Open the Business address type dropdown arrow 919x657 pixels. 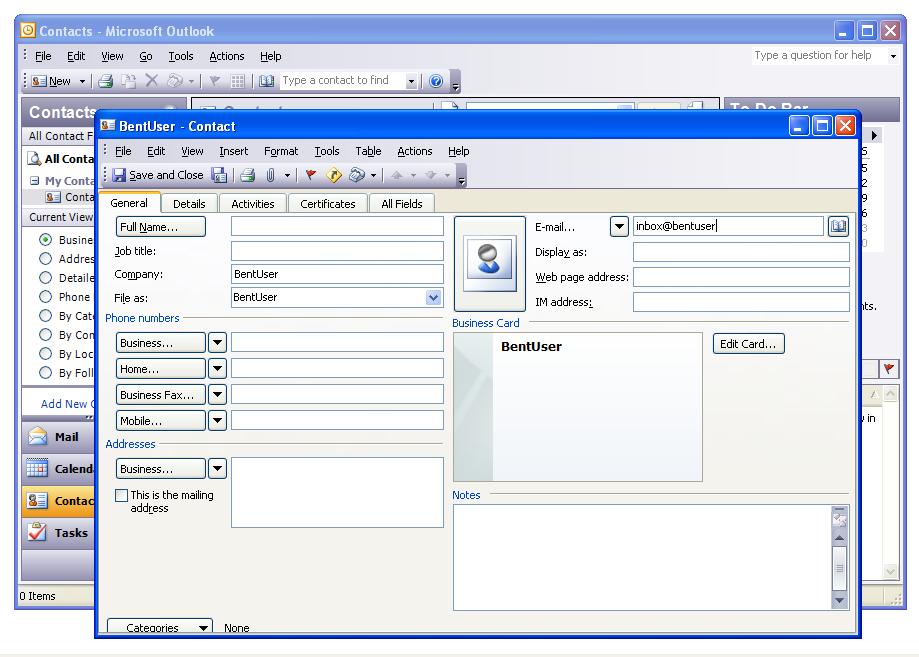point(217,468)
